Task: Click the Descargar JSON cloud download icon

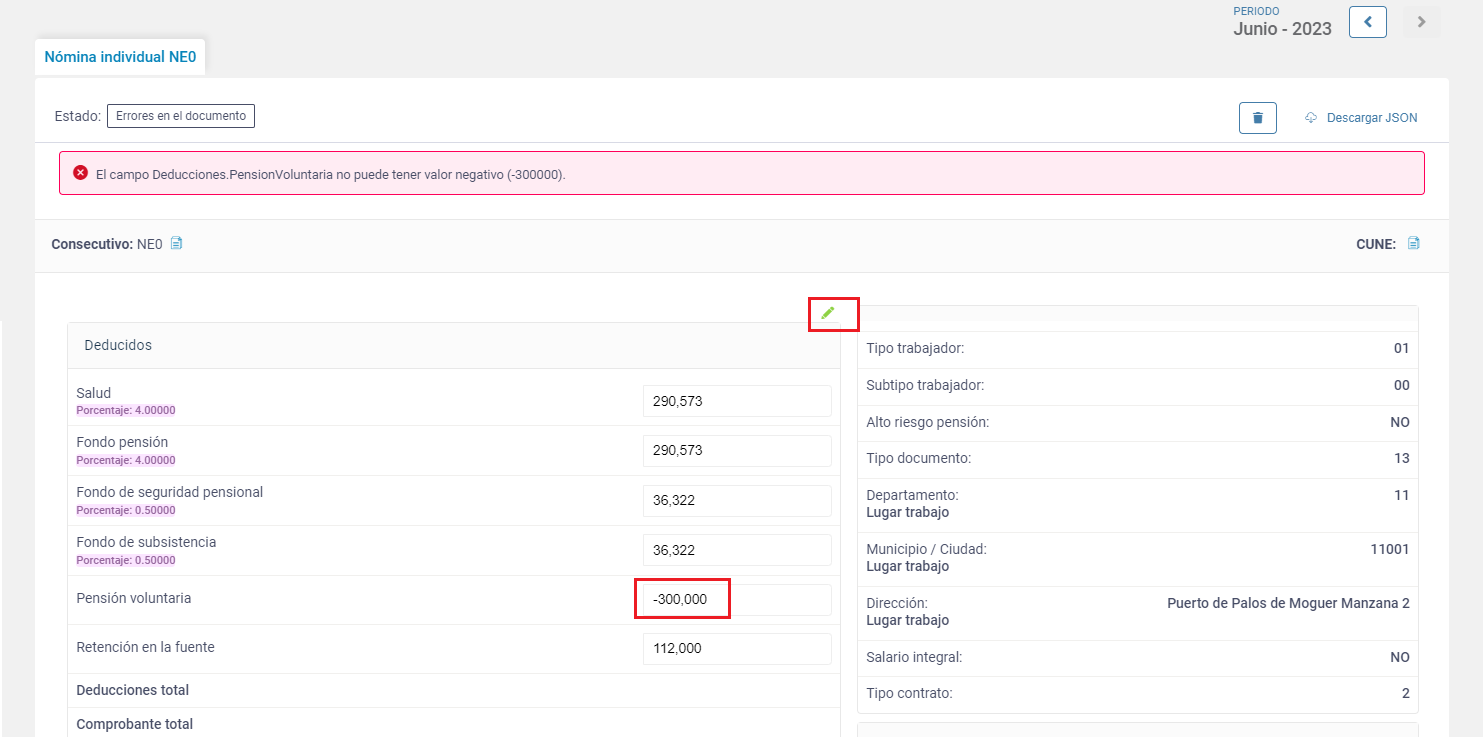Action: (x=1311, y=118)
